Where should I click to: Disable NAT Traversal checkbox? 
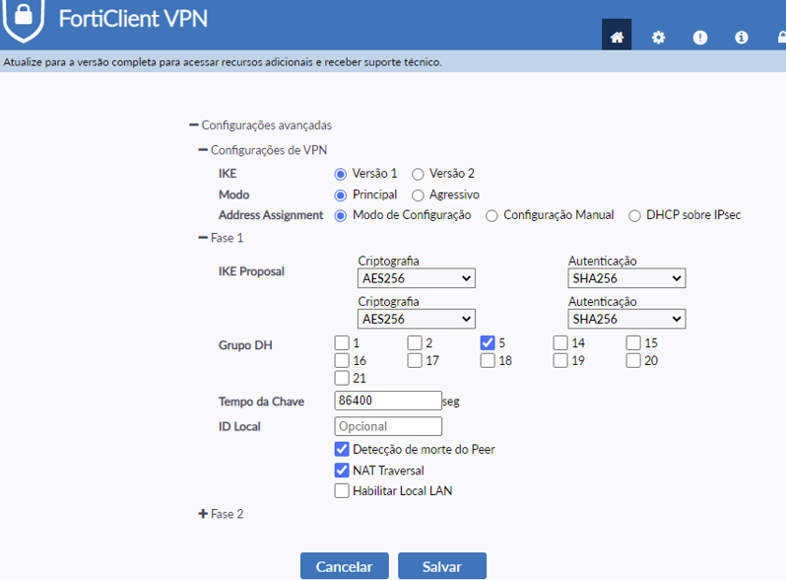coord(342,470)
